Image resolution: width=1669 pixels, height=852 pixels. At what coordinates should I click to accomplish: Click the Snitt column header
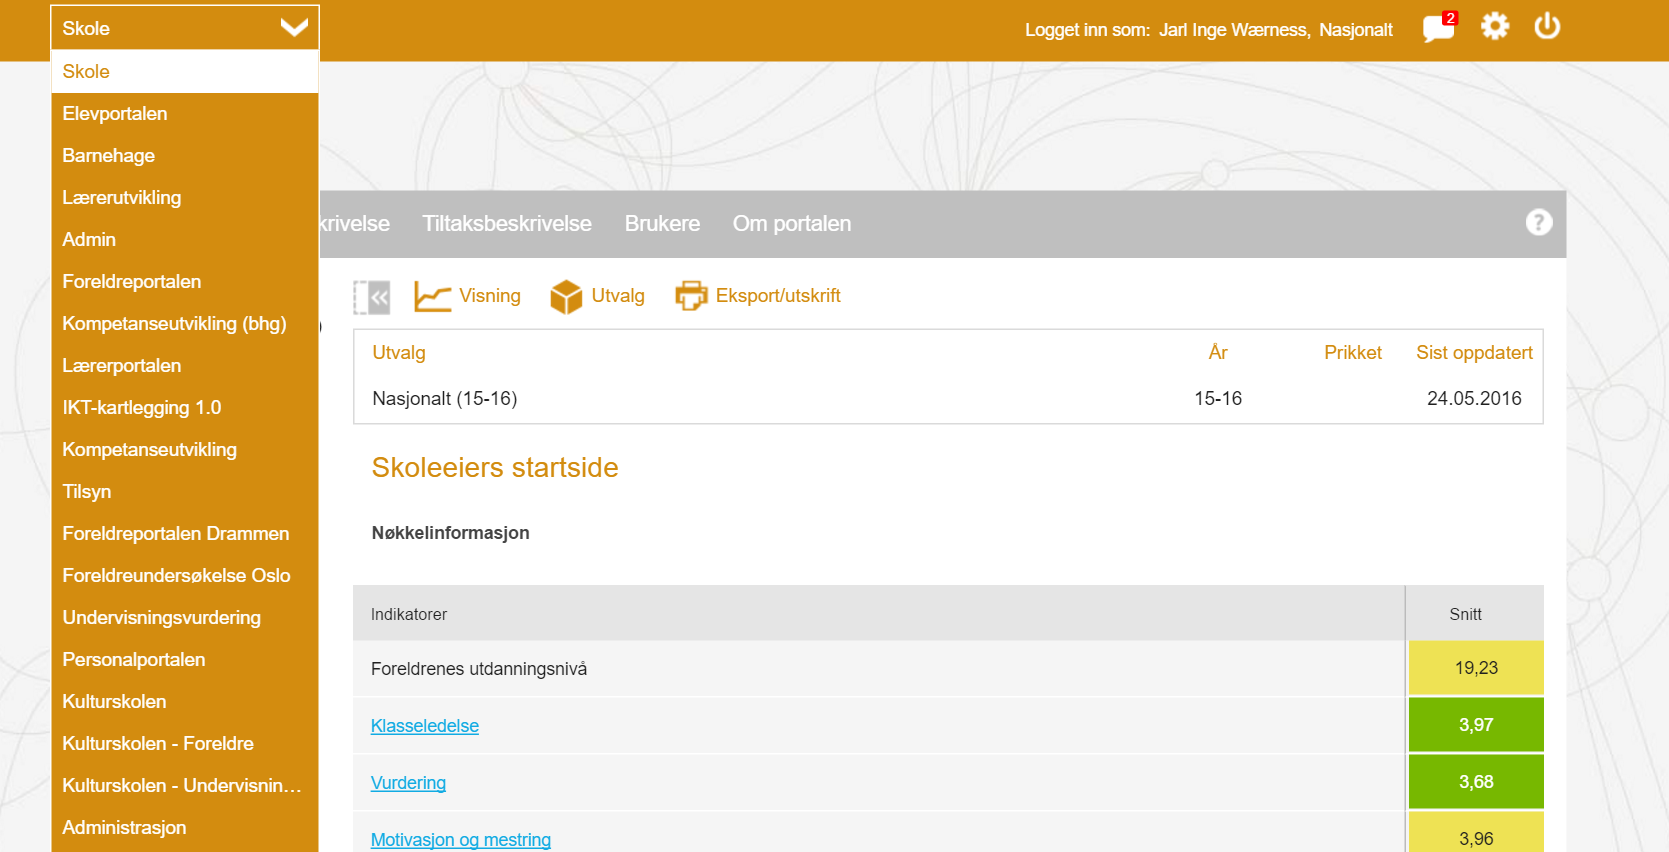pyautogui.click(x=1466, y=614)
